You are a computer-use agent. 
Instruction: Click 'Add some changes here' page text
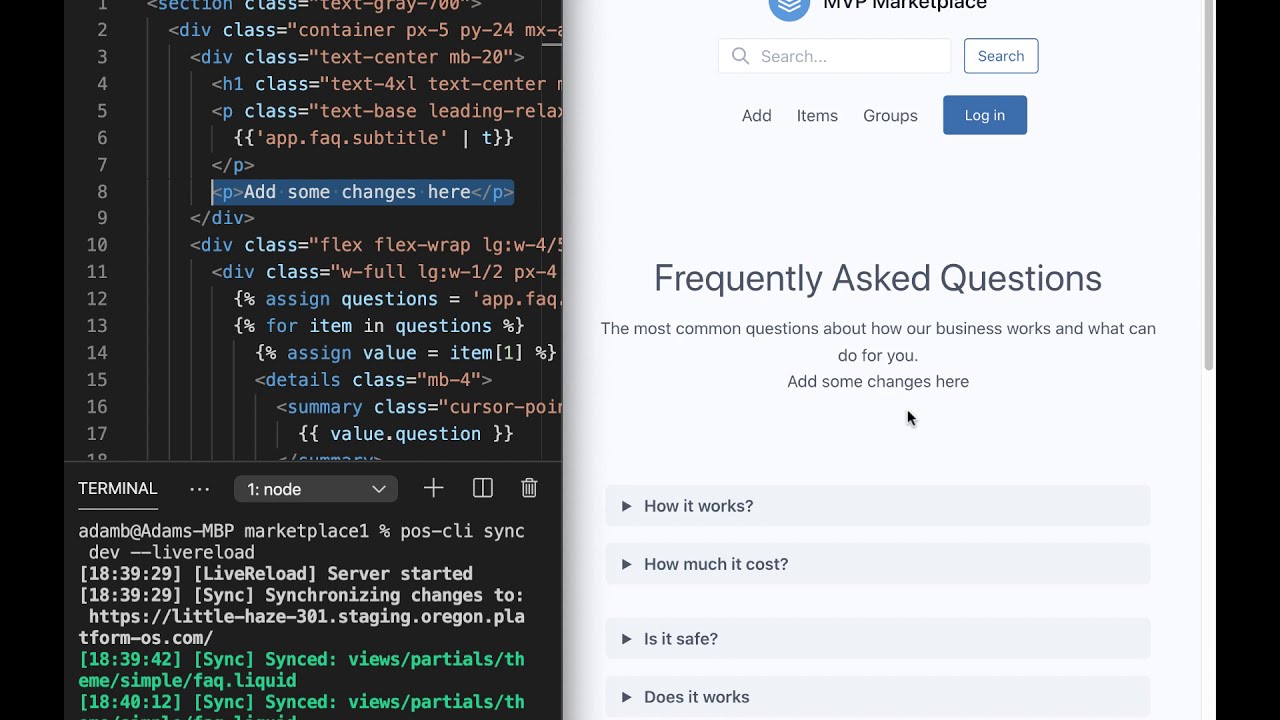click(x=878, y=381)
